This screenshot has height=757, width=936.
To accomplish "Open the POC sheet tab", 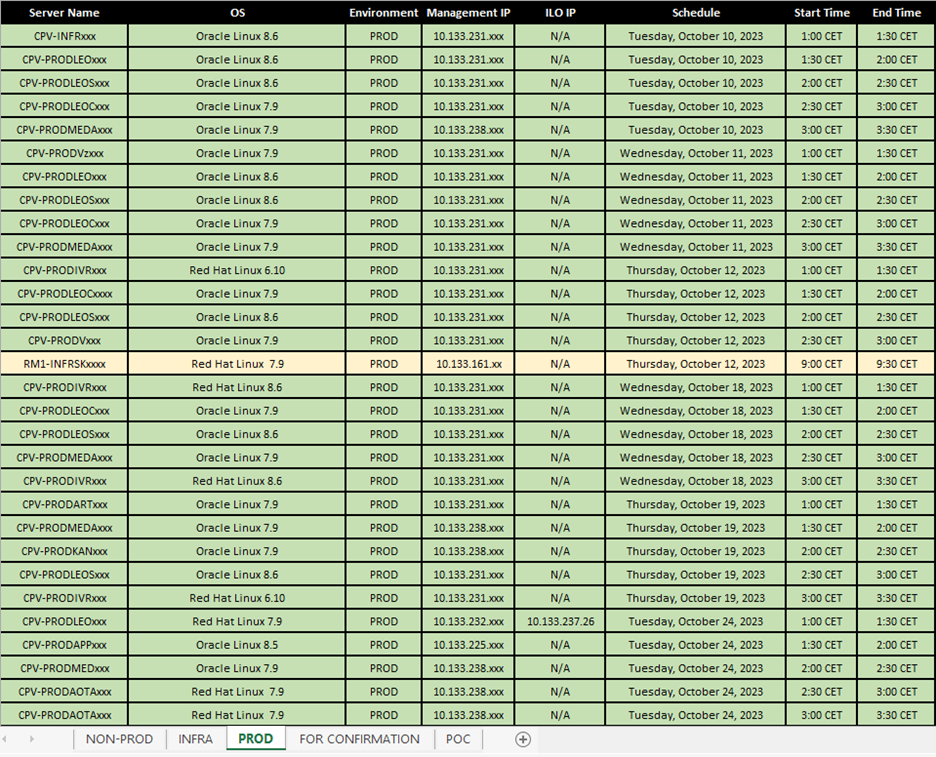I will 458,739.
